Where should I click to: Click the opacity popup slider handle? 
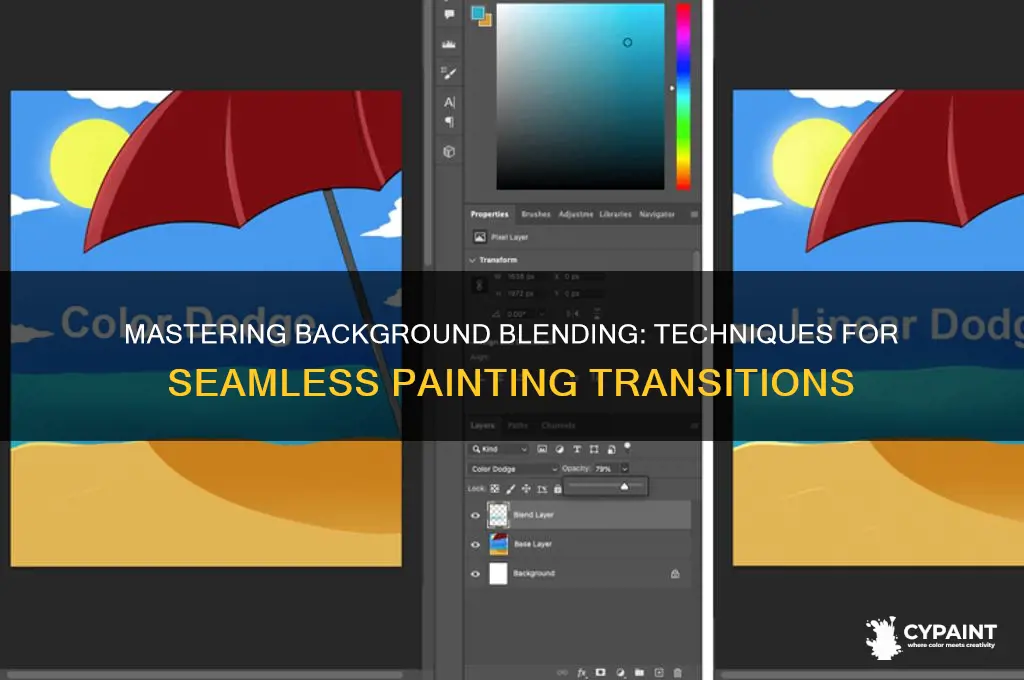624,487
